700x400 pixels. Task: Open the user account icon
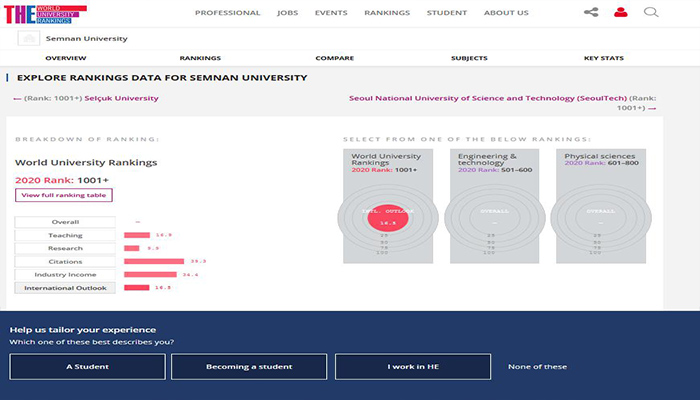click(621, 12)
